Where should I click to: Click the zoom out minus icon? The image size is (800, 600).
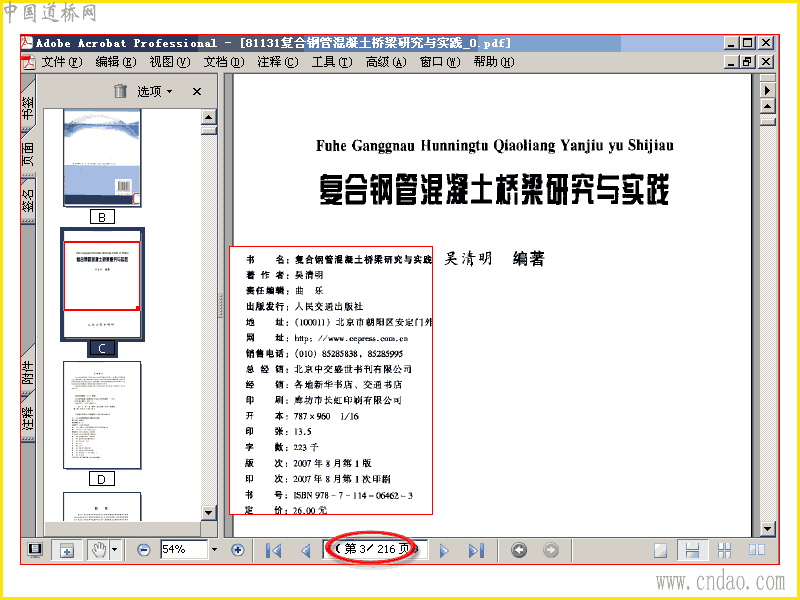(144, 550)
